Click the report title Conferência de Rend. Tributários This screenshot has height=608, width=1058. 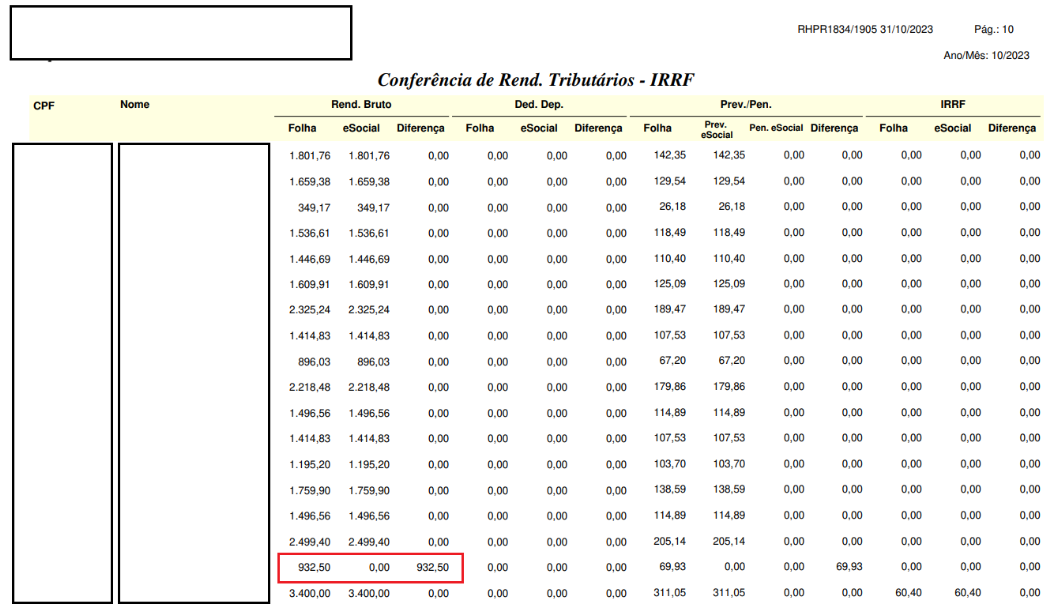pos(535,80)
